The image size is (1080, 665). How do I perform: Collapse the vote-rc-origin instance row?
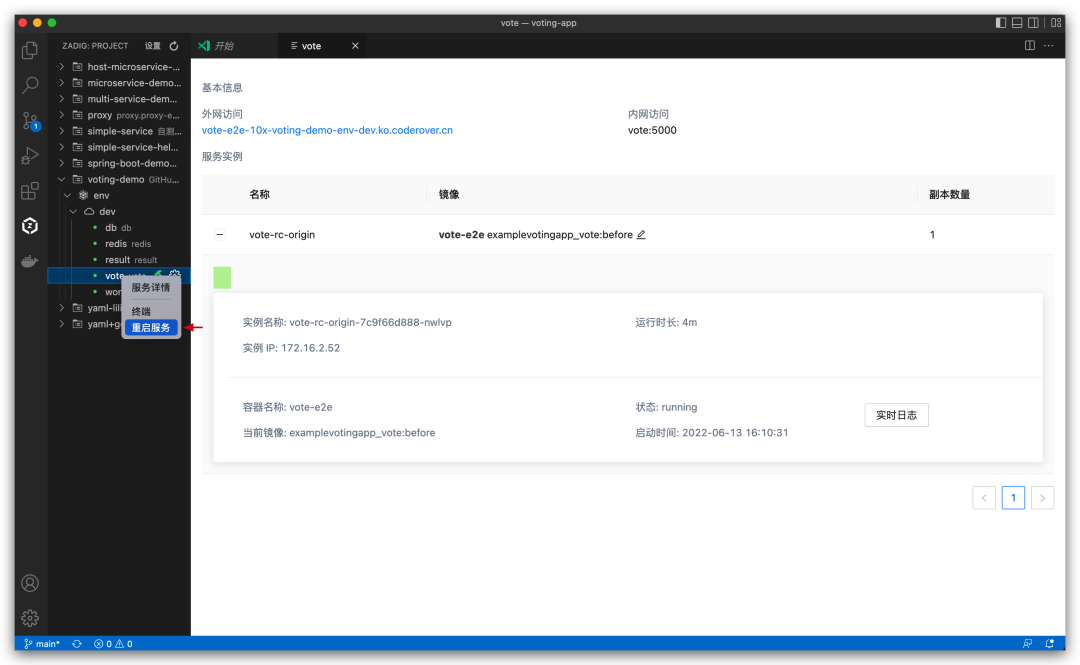[220, 234]
